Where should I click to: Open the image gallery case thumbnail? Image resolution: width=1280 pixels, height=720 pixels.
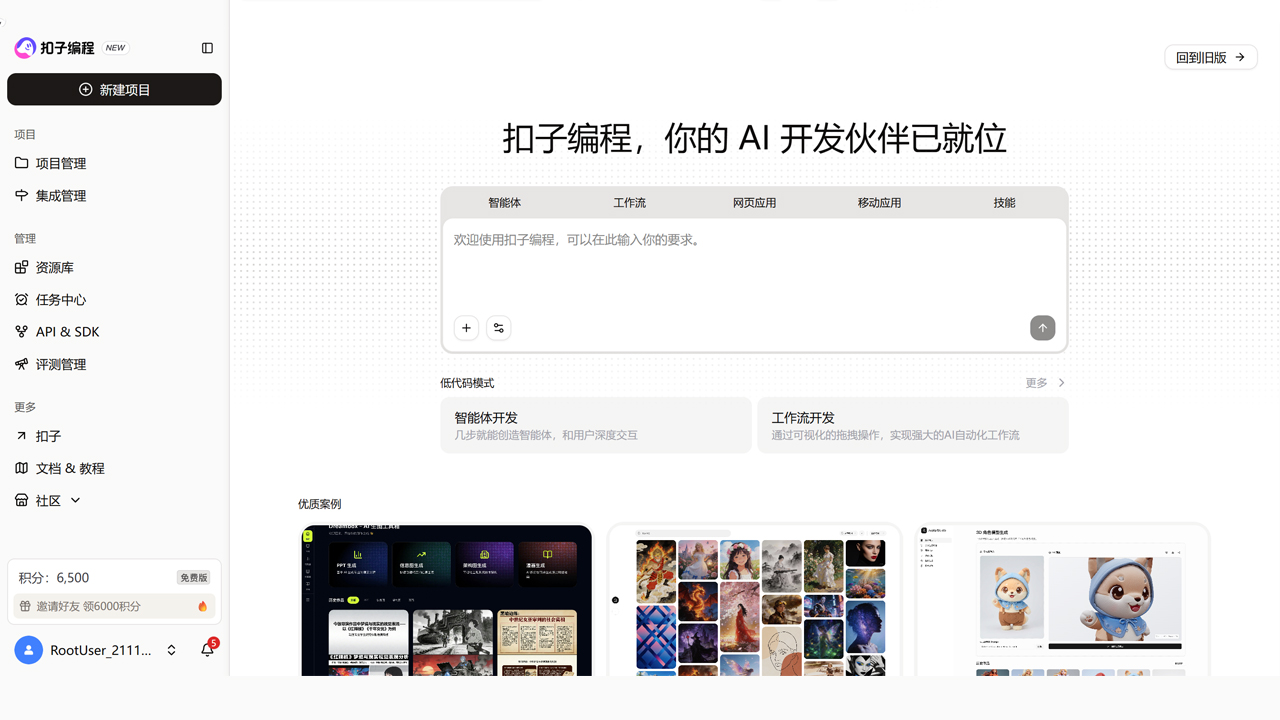(755, 600)
